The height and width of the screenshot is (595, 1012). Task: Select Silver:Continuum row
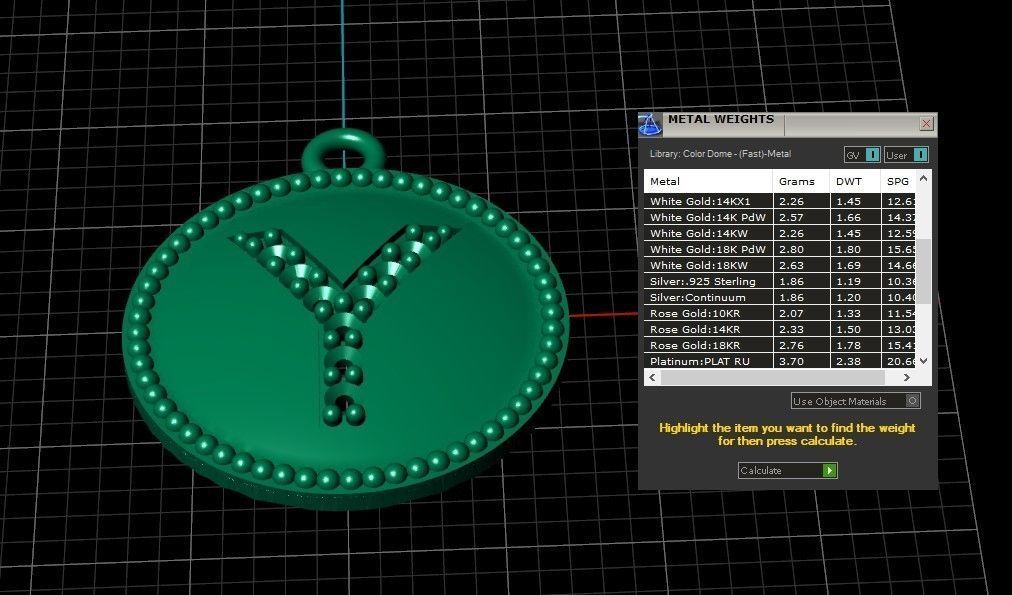[779, 298]
